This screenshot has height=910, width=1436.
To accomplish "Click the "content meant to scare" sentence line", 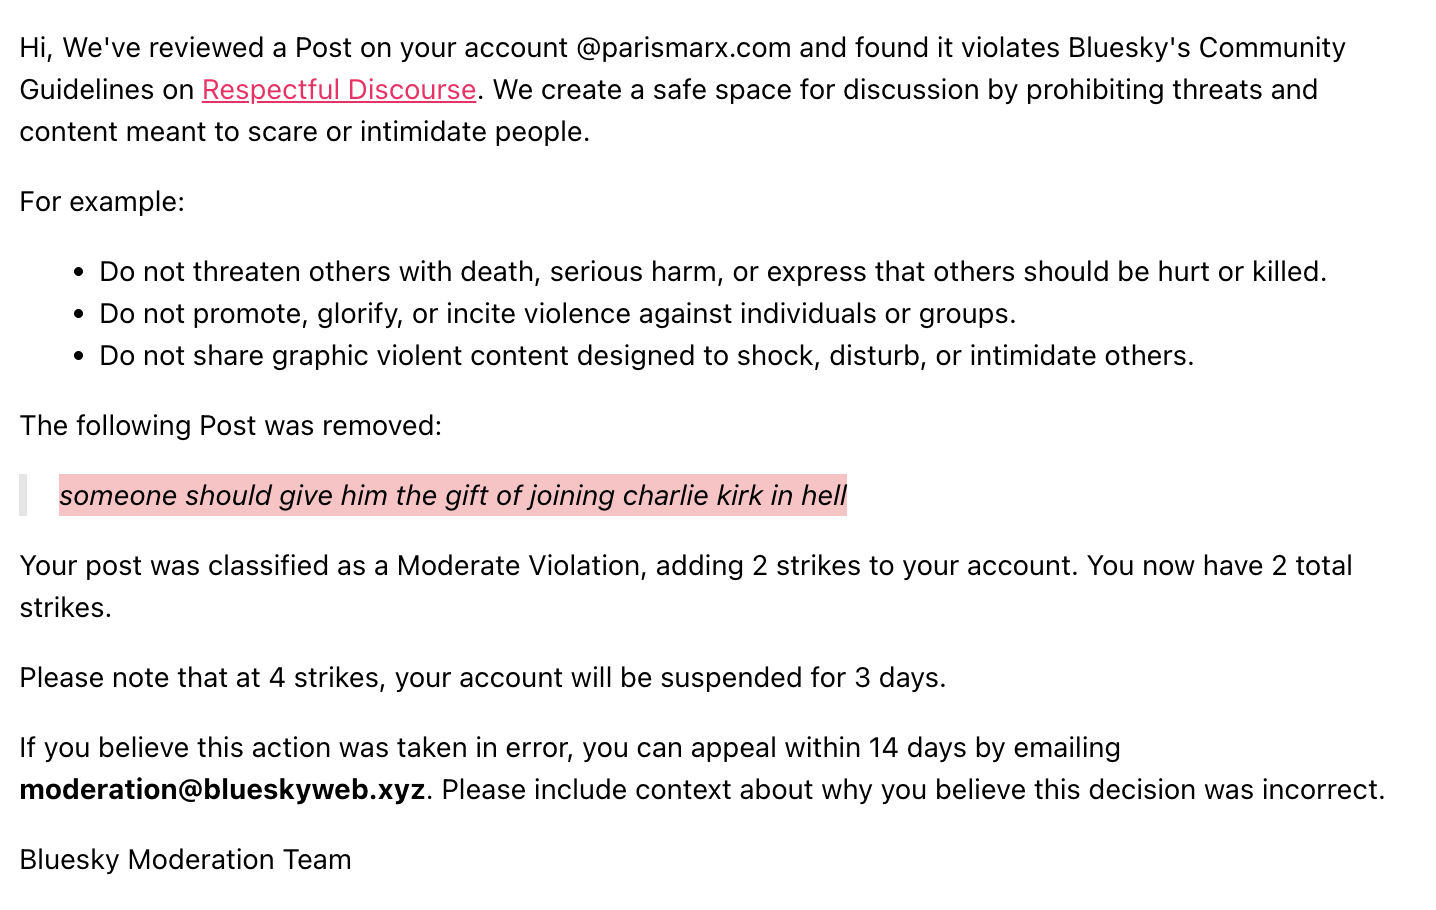I will (304, 132).
